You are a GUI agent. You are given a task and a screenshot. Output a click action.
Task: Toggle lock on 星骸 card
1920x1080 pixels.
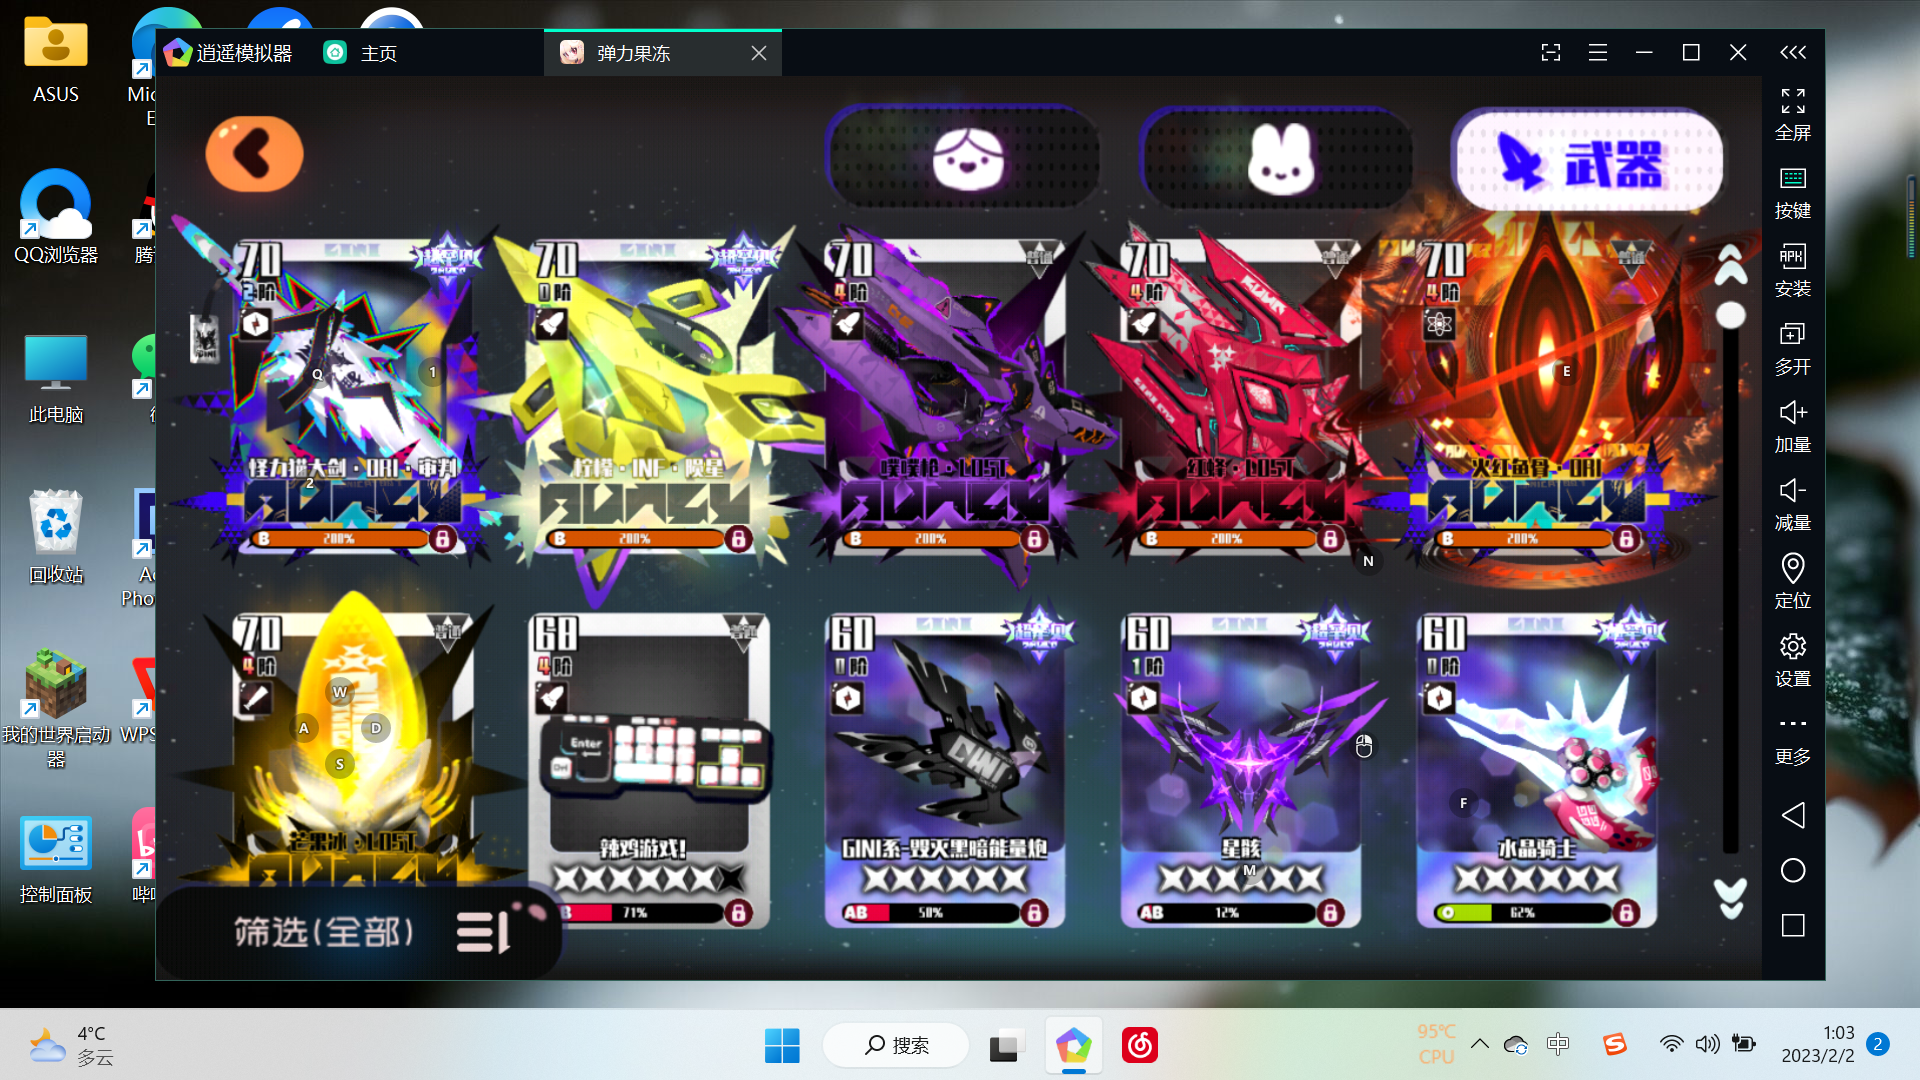coord(1330,912)
